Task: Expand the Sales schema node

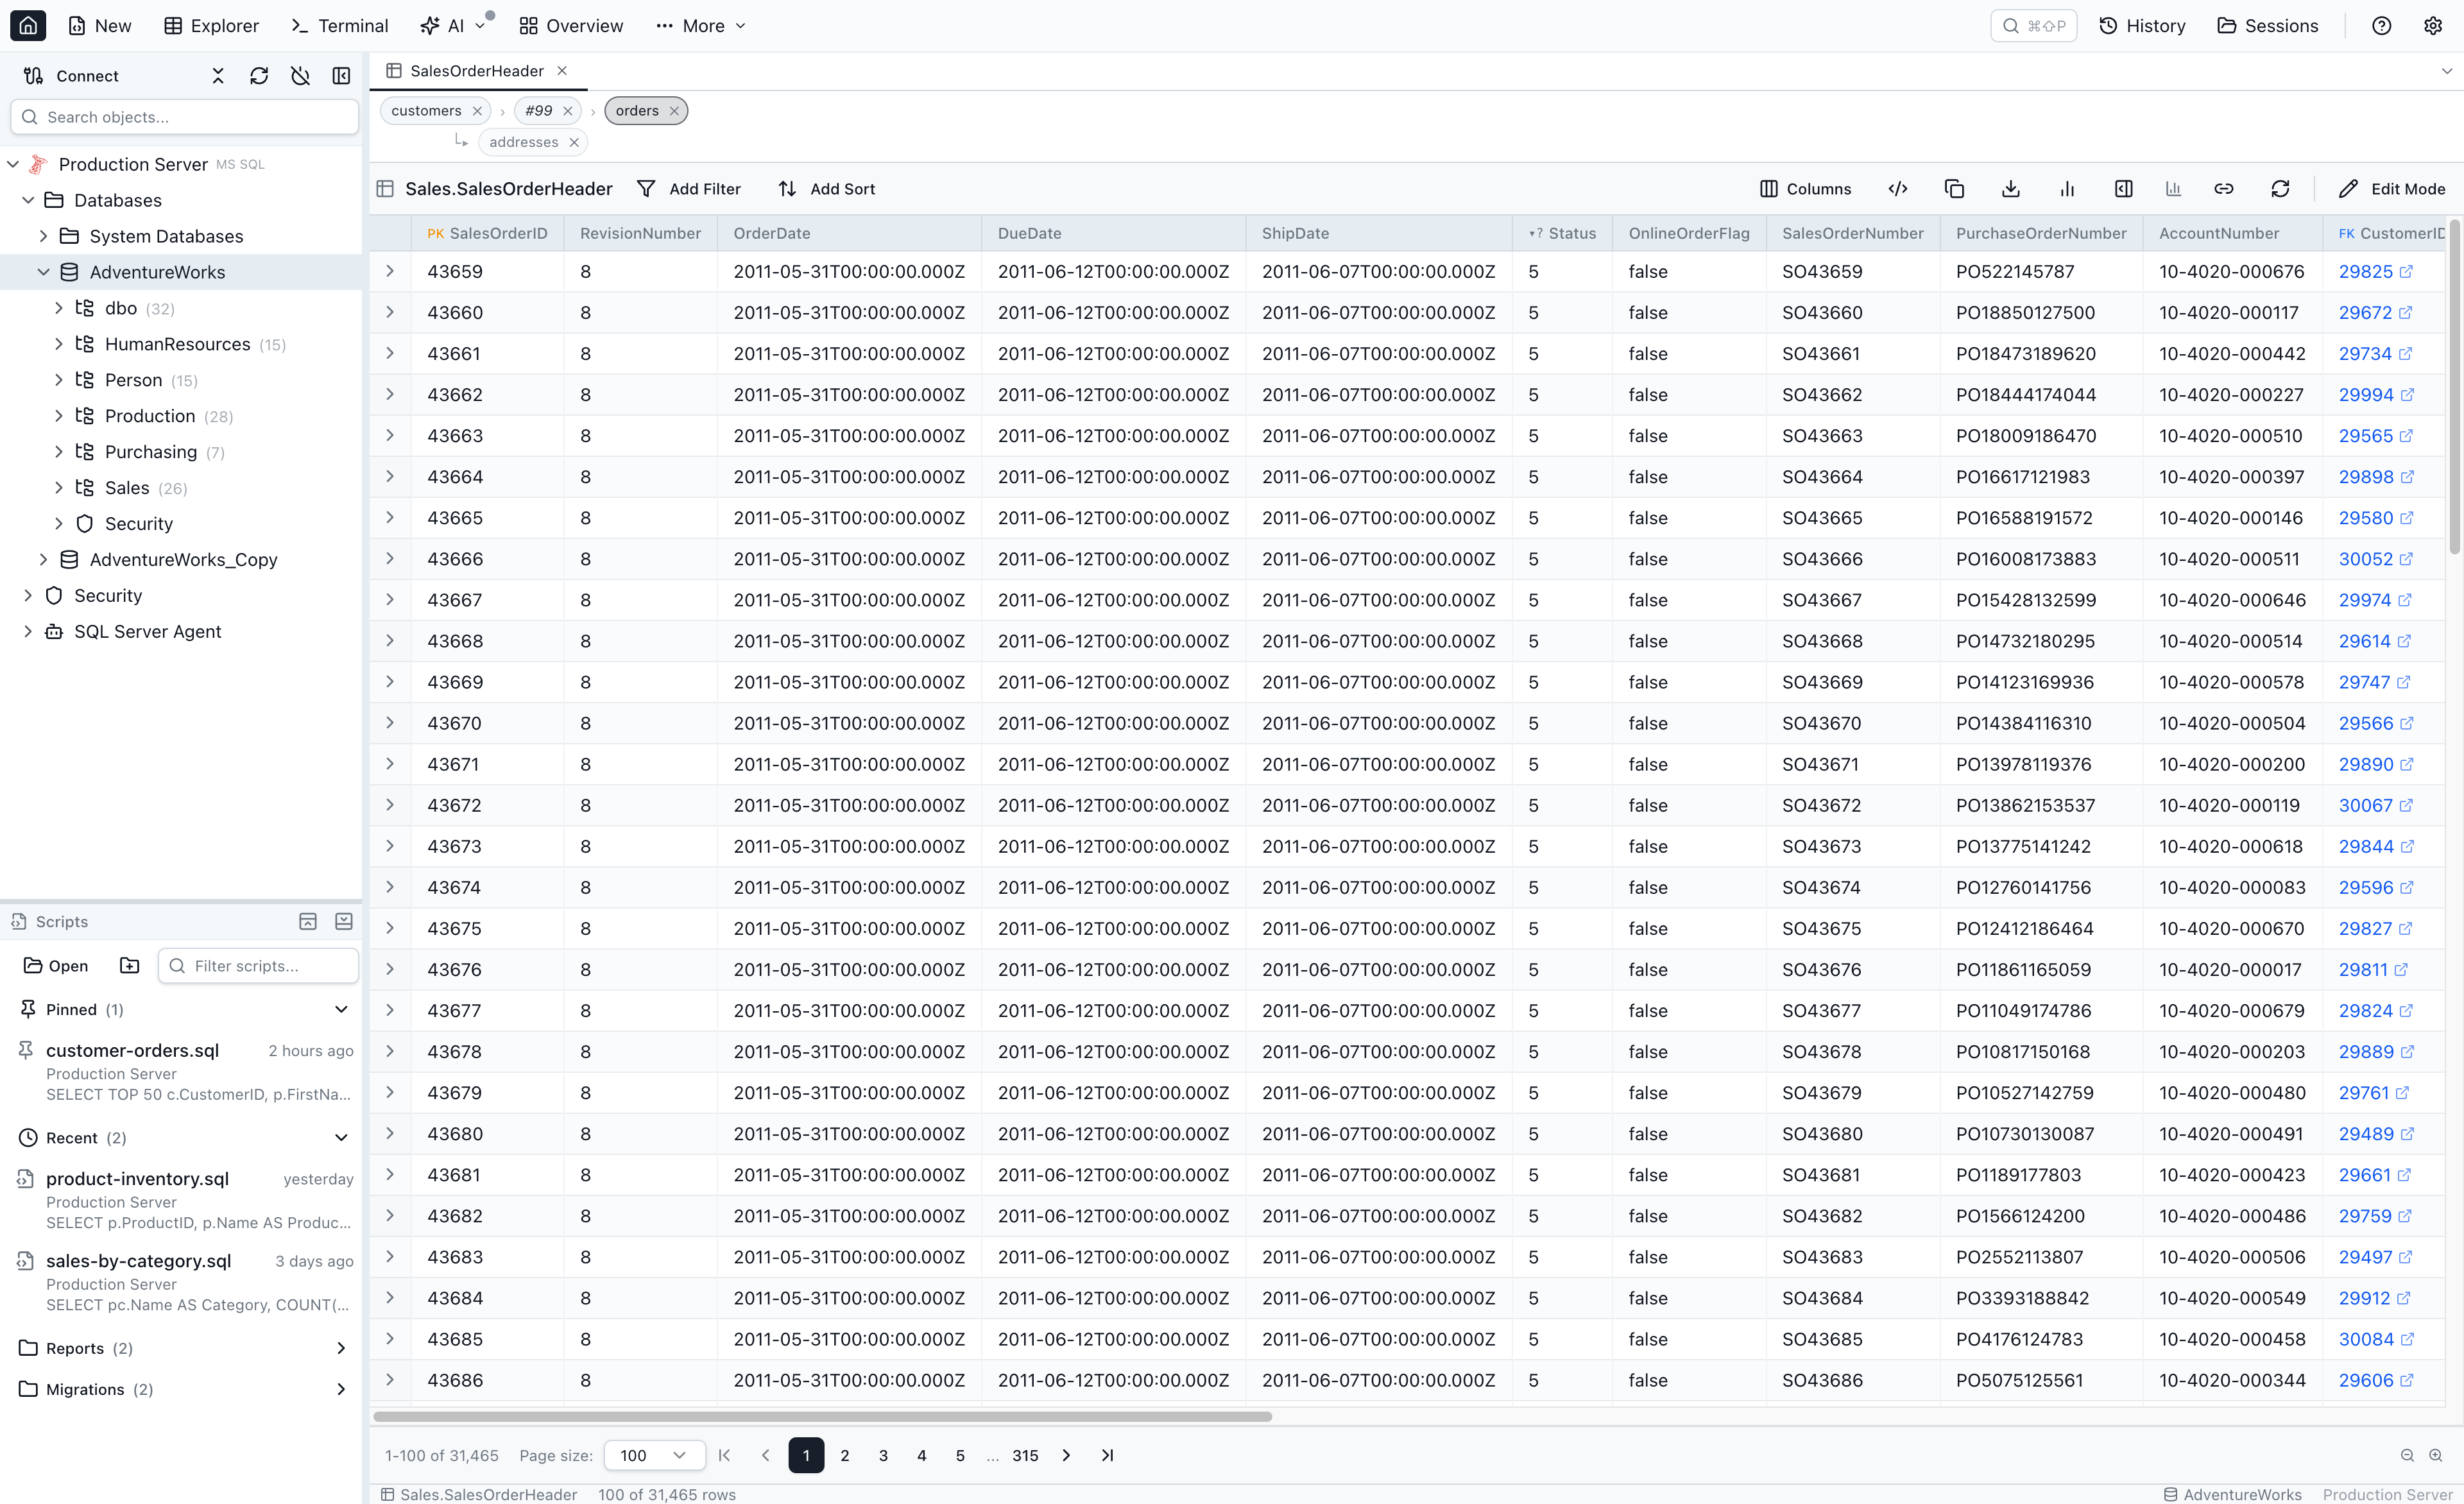Action: click(x=58, y=488)
